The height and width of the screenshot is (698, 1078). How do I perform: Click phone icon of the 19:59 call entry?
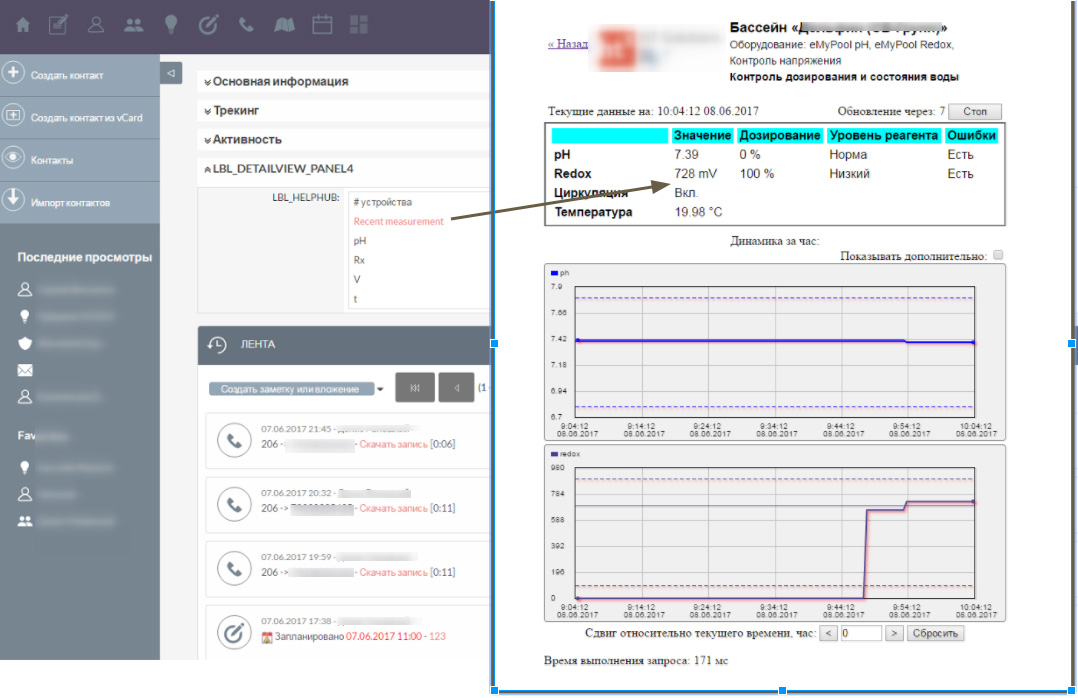(234, 569)
